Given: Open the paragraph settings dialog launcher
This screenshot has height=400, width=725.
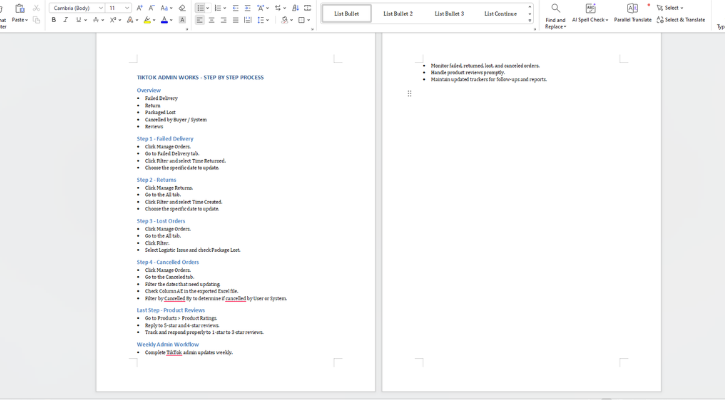Looking at the screenshot, I should click(313, 29).
